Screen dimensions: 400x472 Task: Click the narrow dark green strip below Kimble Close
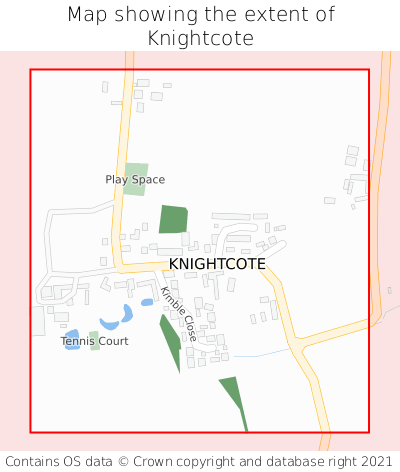(170, 343)
